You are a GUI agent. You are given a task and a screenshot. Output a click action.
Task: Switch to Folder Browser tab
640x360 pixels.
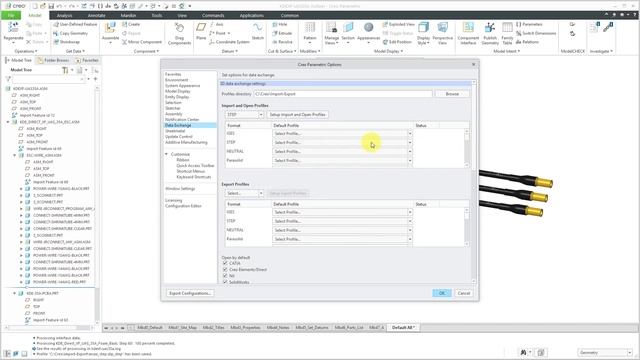[x=53, y=60]
